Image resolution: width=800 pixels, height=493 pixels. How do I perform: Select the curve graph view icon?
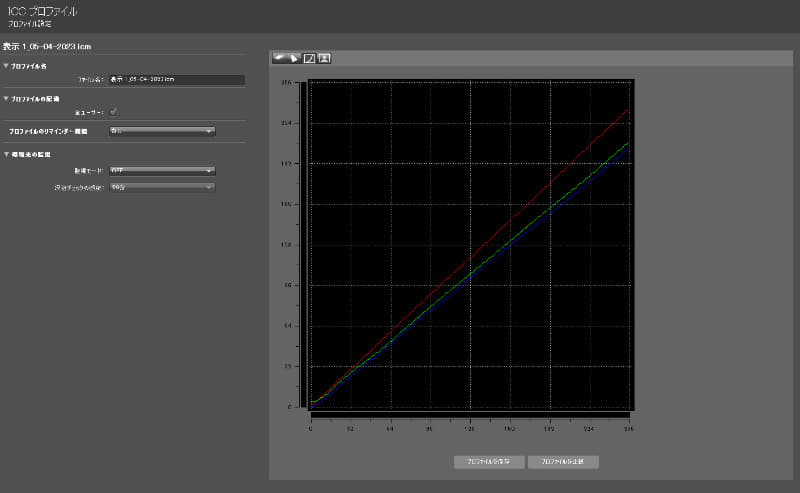tap(309, 58)
